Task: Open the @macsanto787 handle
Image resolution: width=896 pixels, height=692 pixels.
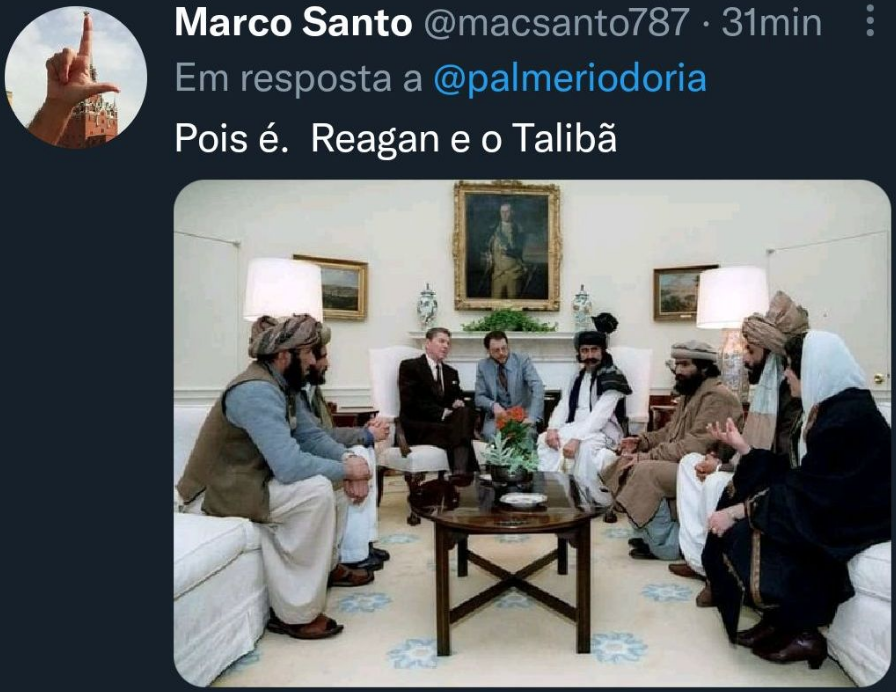Action: pyautogui.click(x=556, y=23)
